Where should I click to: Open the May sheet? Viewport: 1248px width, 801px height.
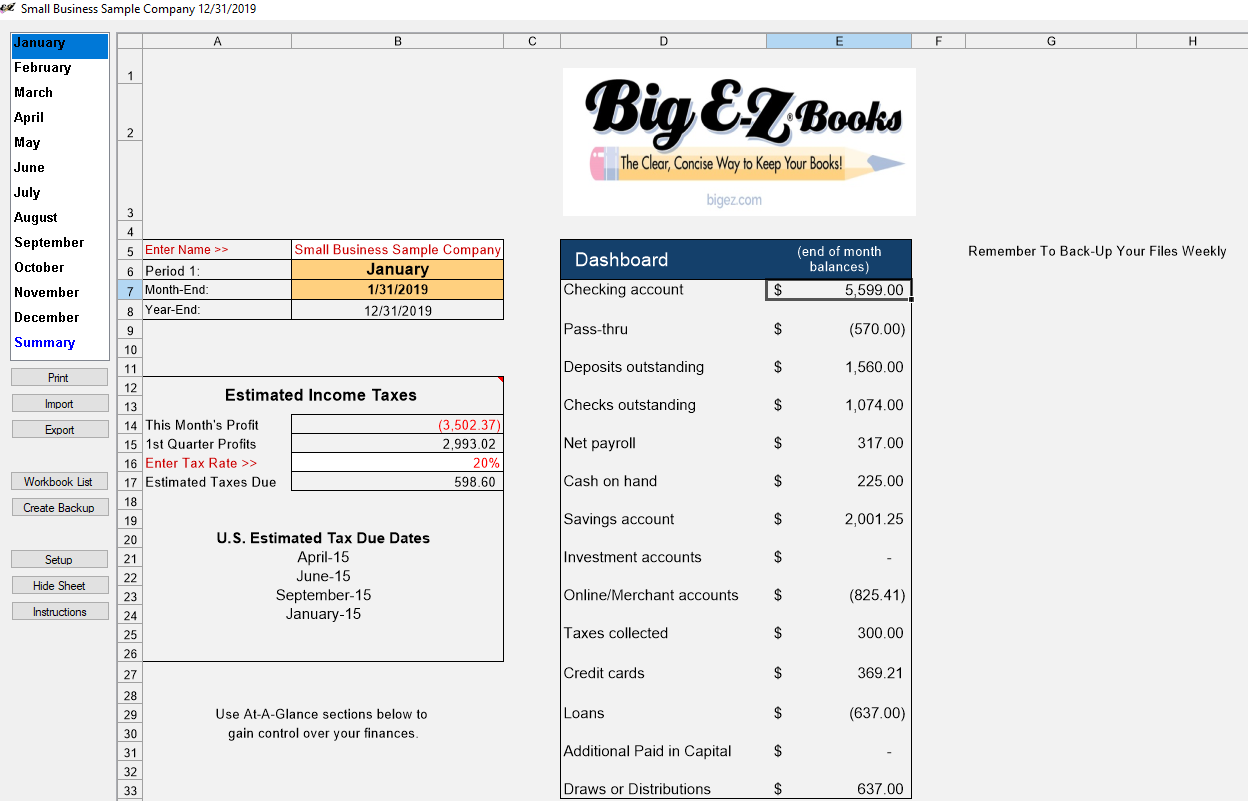point(27,142)
